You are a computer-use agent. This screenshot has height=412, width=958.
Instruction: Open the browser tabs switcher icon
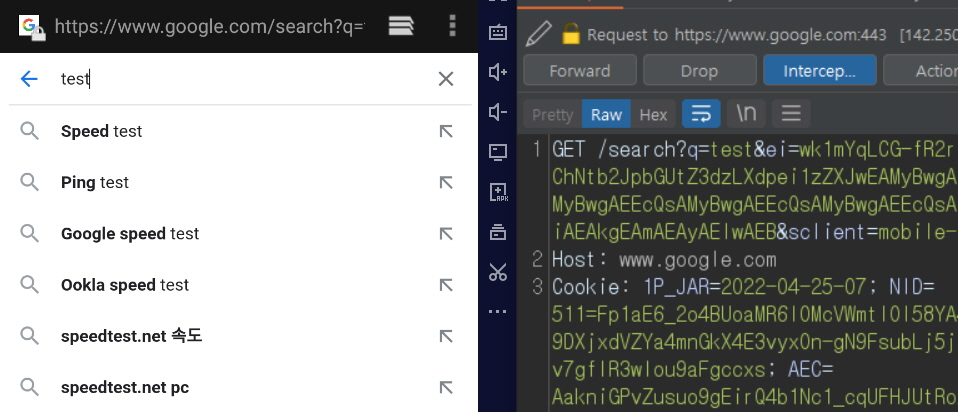401,26
